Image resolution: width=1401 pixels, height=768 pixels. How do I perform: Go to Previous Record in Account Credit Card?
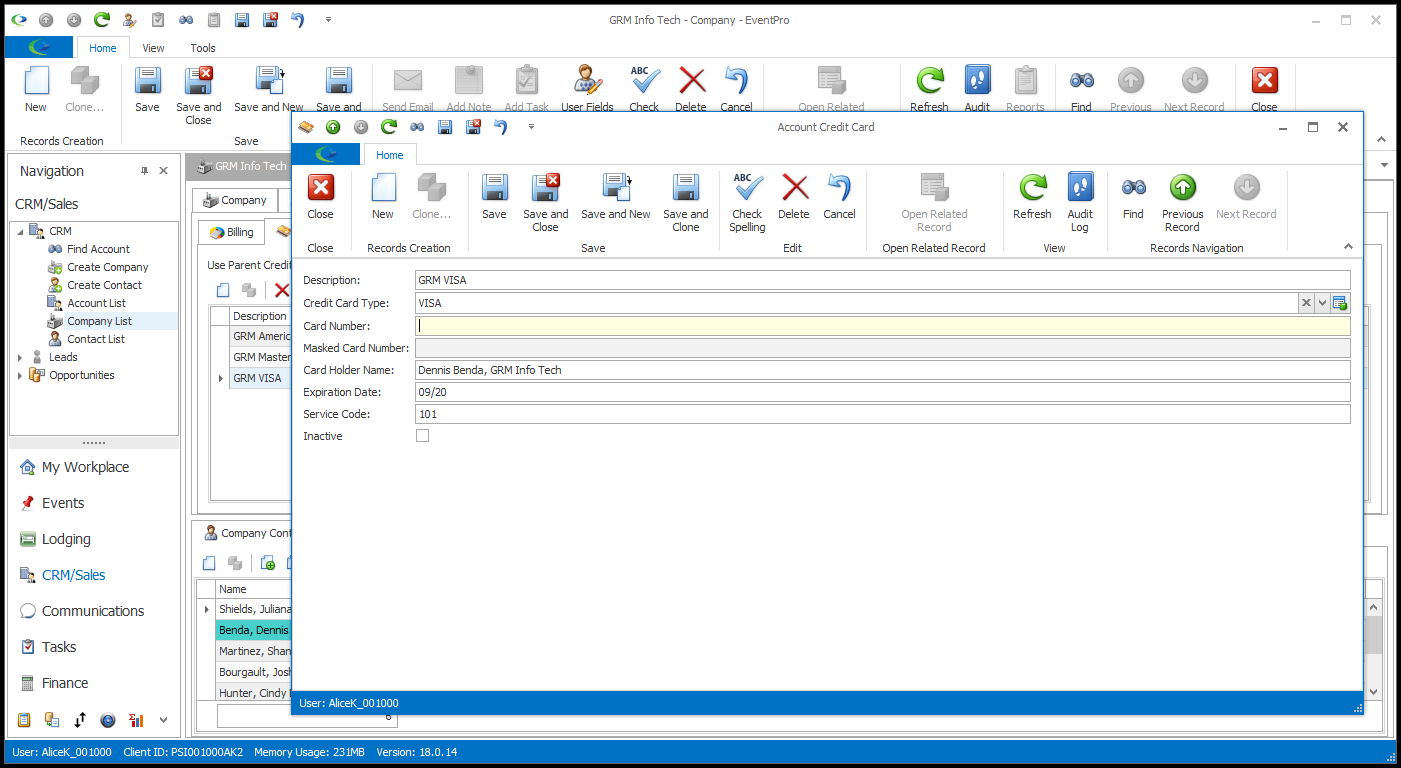pyautogui.click(x=1182, y=203)
